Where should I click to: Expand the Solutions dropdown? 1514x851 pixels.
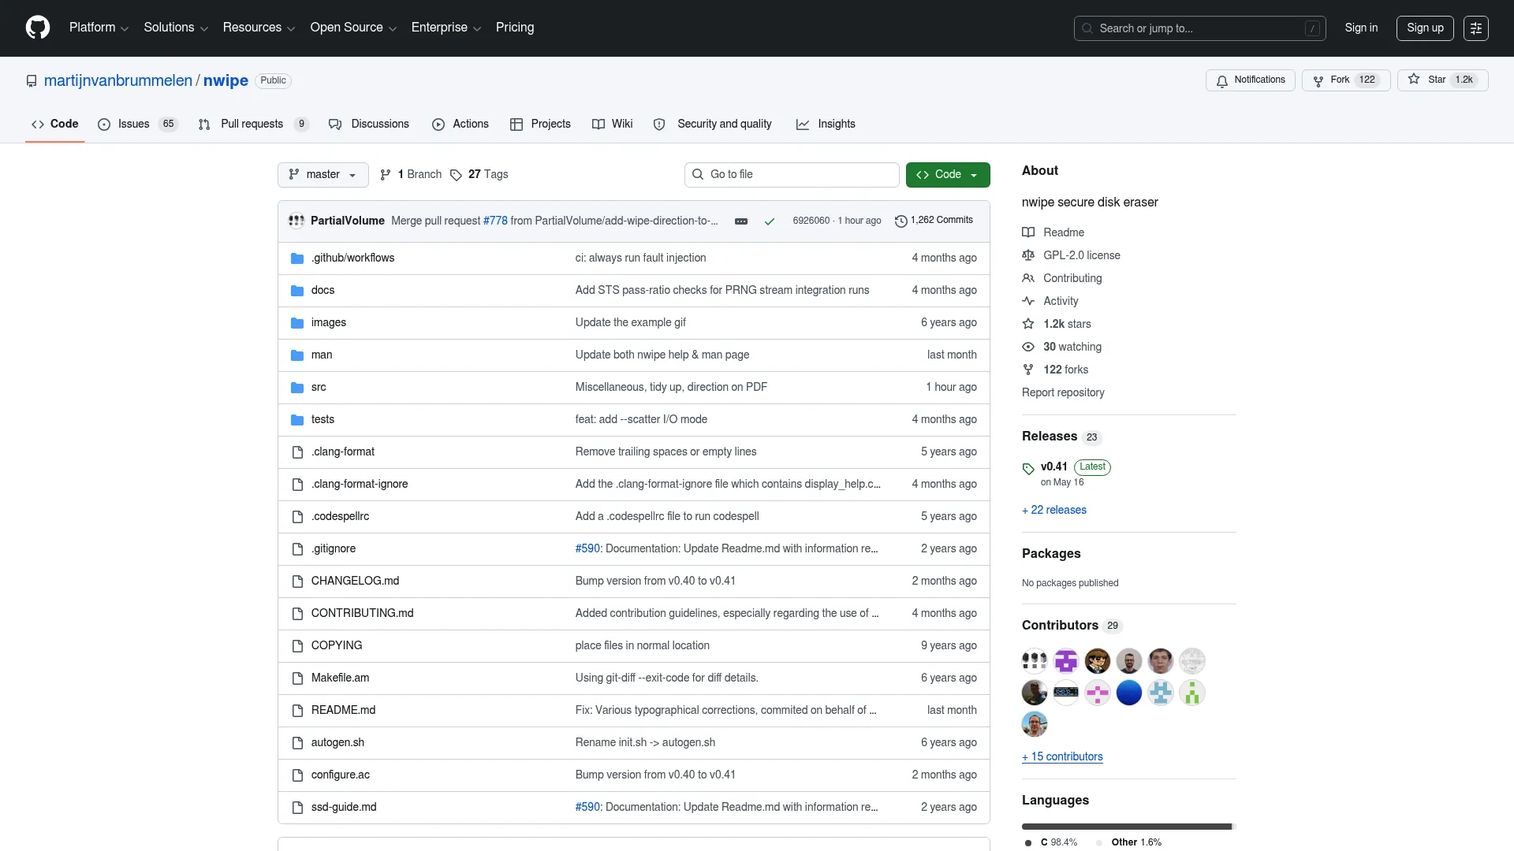(x=175, y=28)
